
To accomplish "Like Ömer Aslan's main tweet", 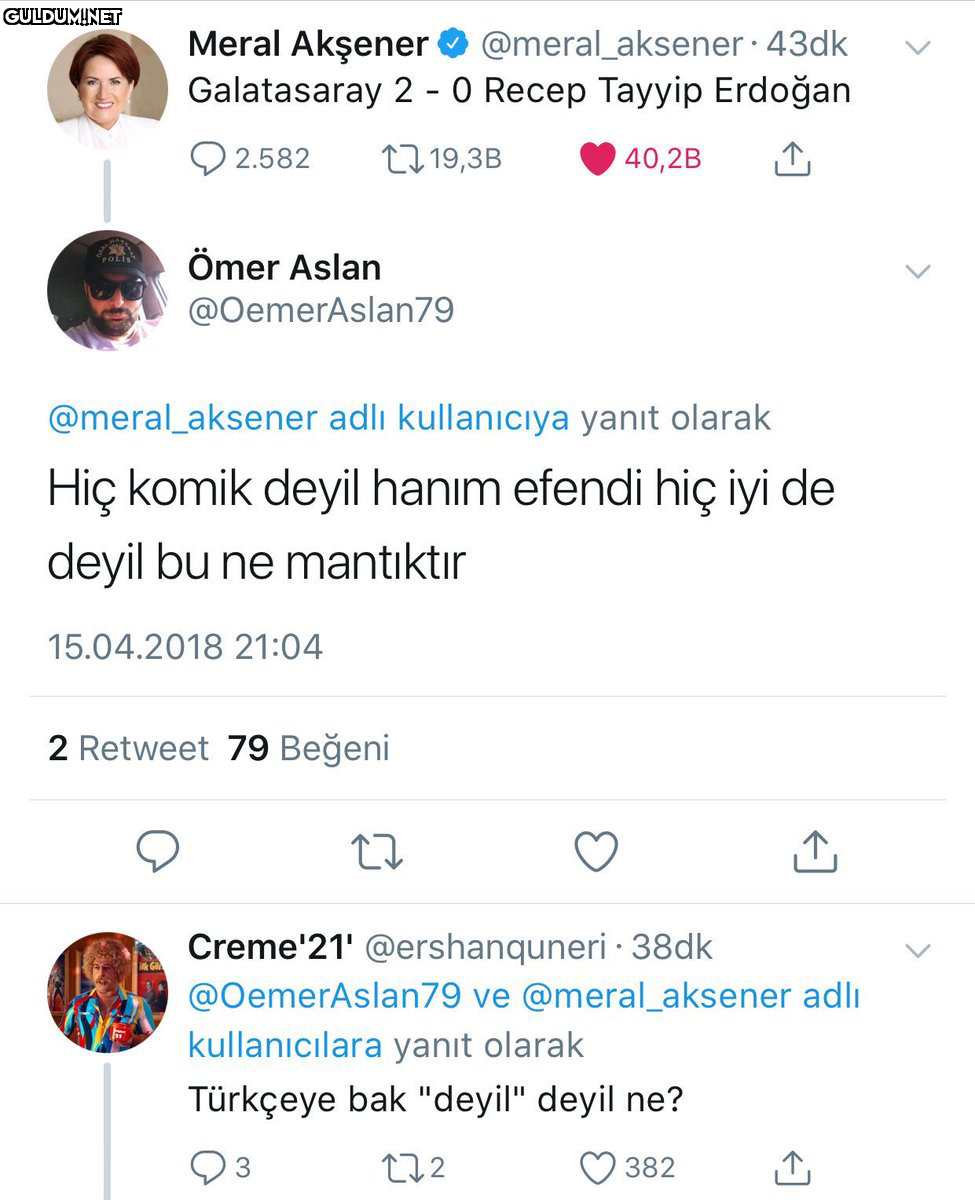I will [596, 851].
